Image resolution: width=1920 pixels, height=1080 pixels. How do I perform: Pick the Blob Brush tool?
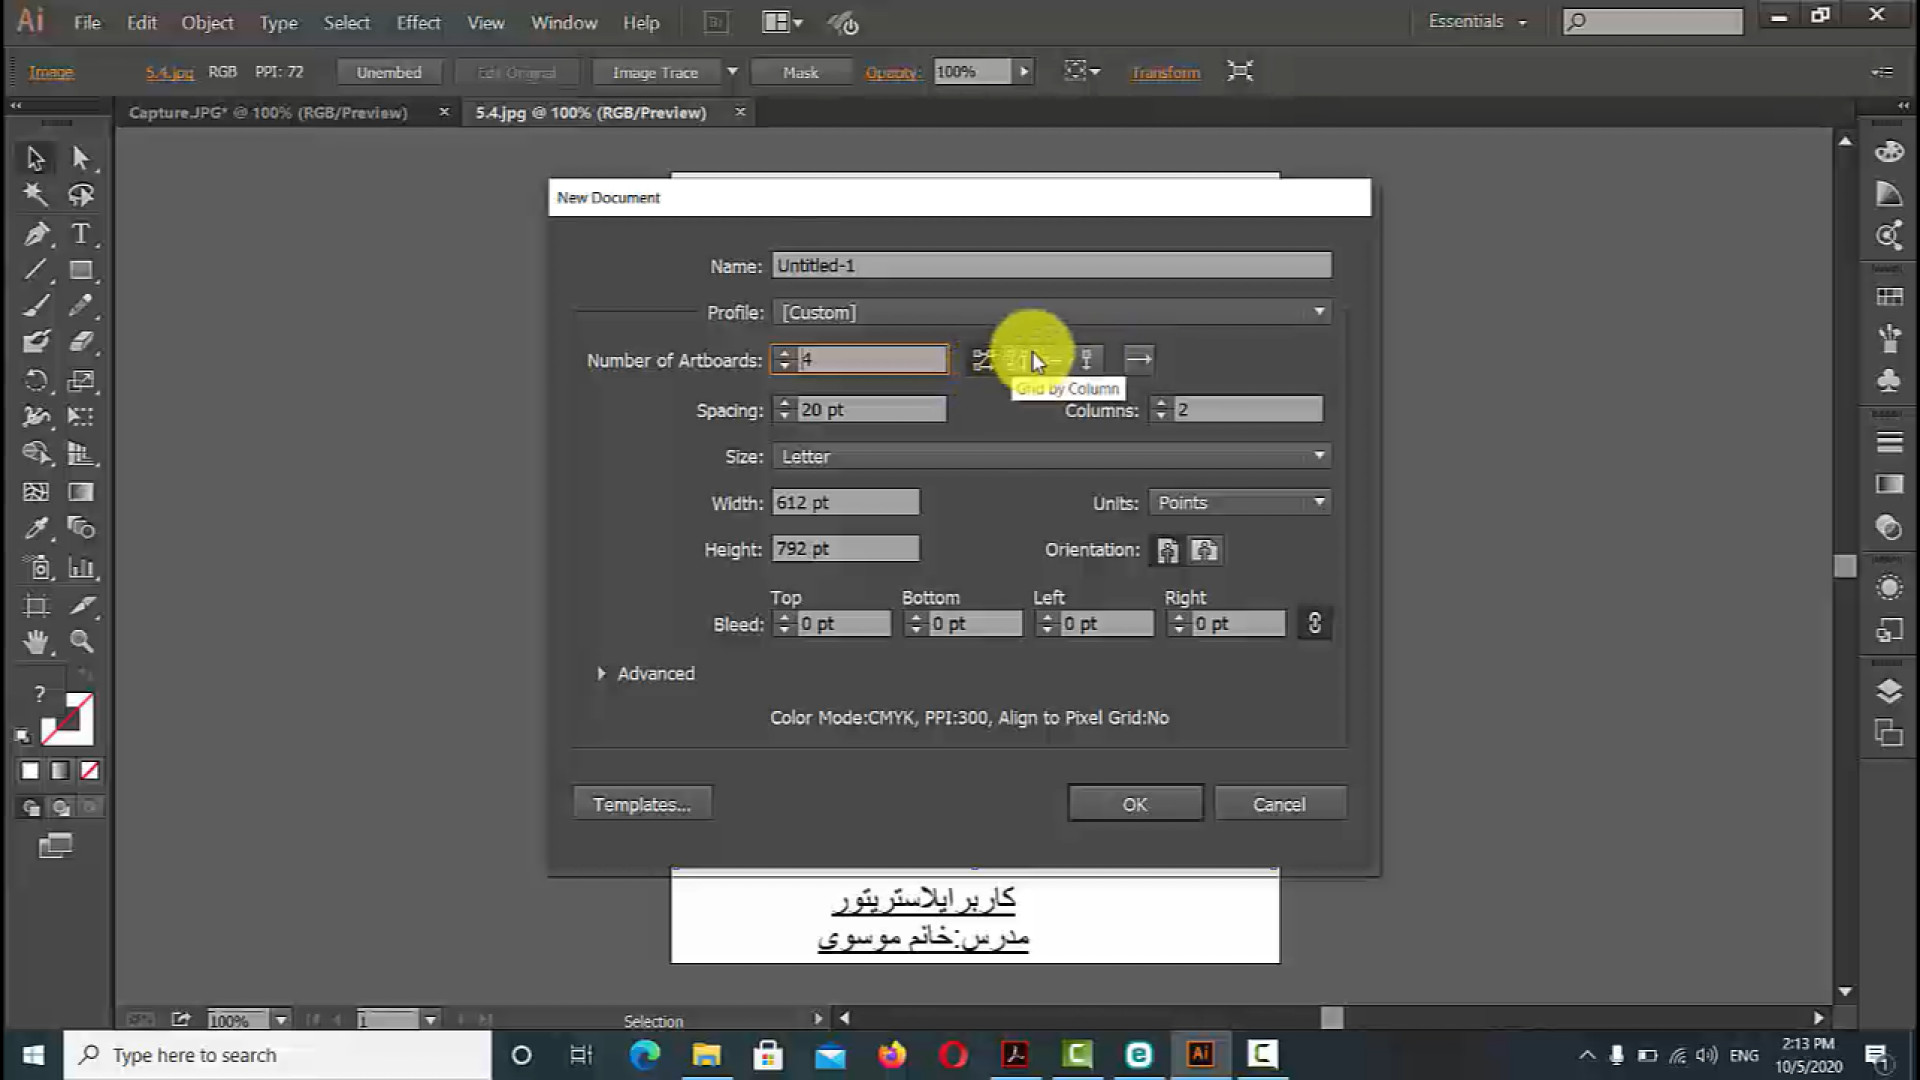click(35, 342)
